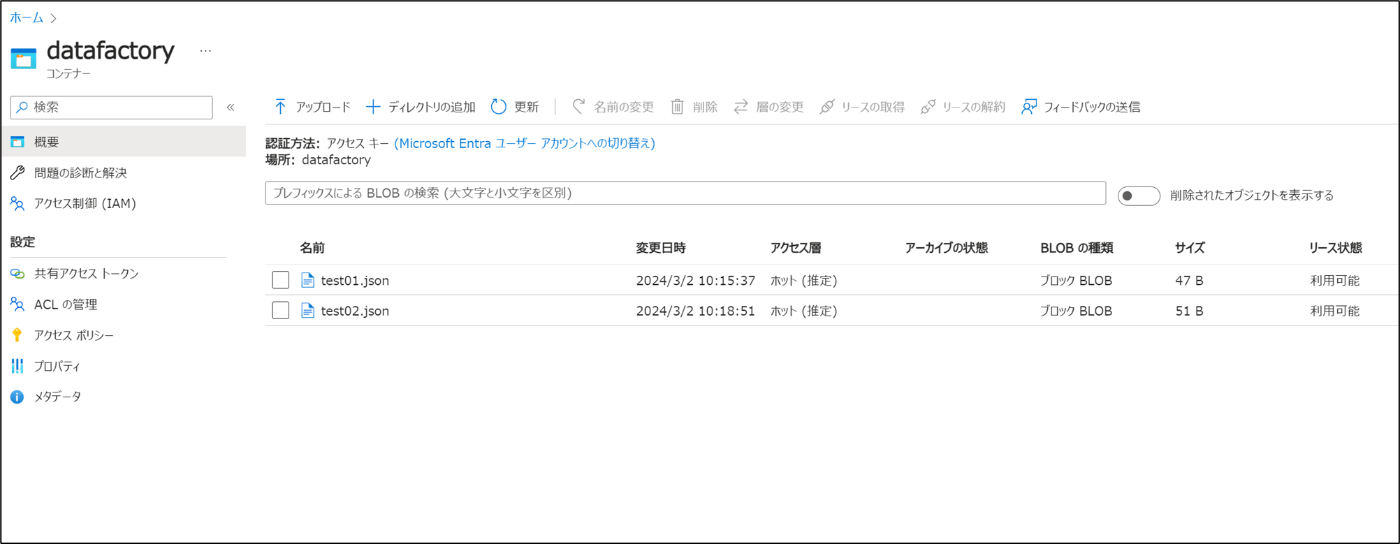
Task: Click the file icon of test01.json
Action: pos(308,280)
